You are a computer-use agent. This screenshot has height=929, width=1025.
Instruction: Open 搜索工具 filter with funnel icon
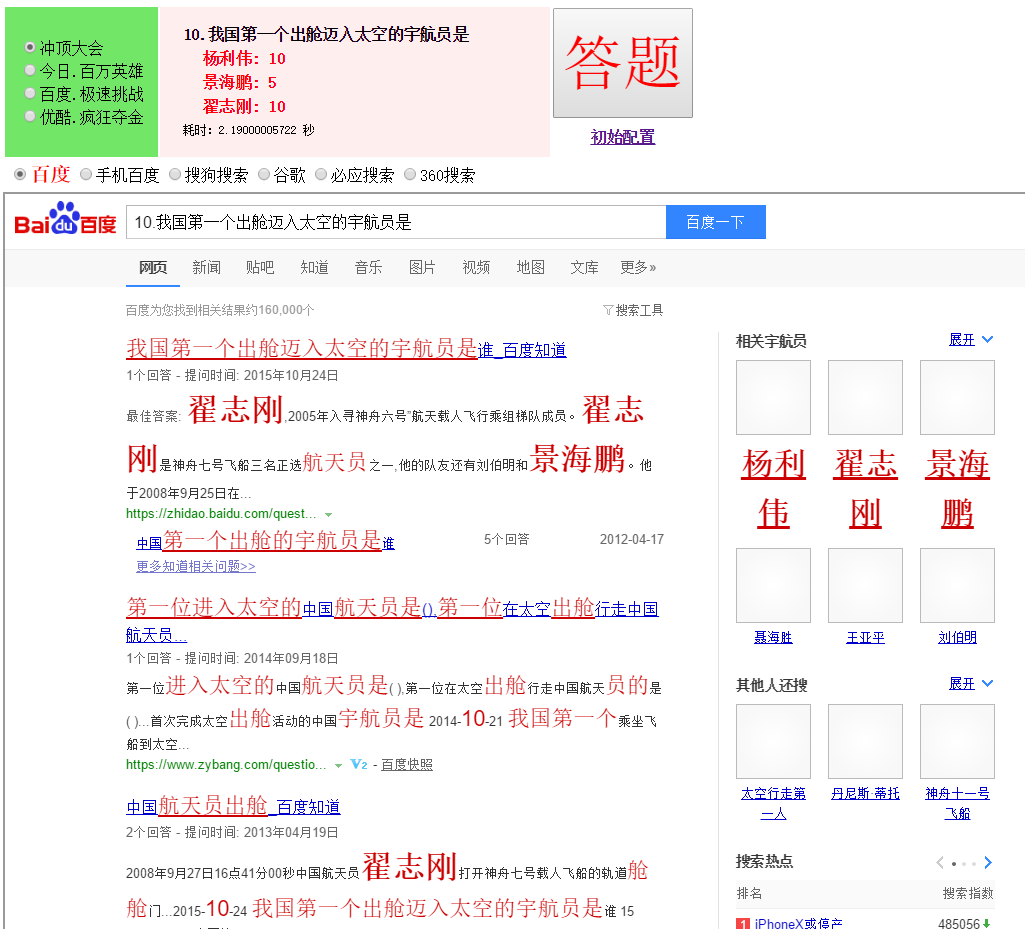pyautogui.click(x=633, y=310)
